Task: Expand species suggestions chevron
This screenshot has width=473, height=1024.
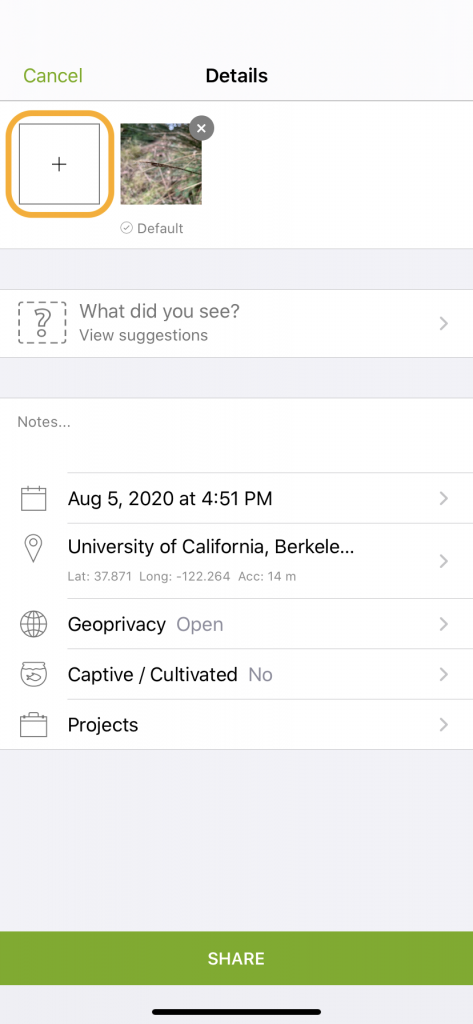Action: [x=444, y=323]
